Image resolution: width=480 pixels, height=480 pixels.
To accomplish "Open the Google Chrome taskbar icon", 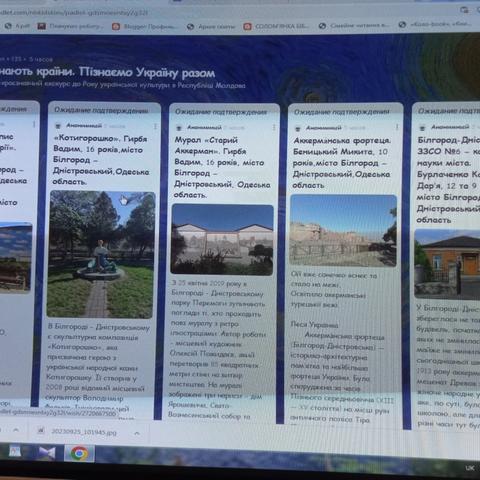I will pos(80,453).
